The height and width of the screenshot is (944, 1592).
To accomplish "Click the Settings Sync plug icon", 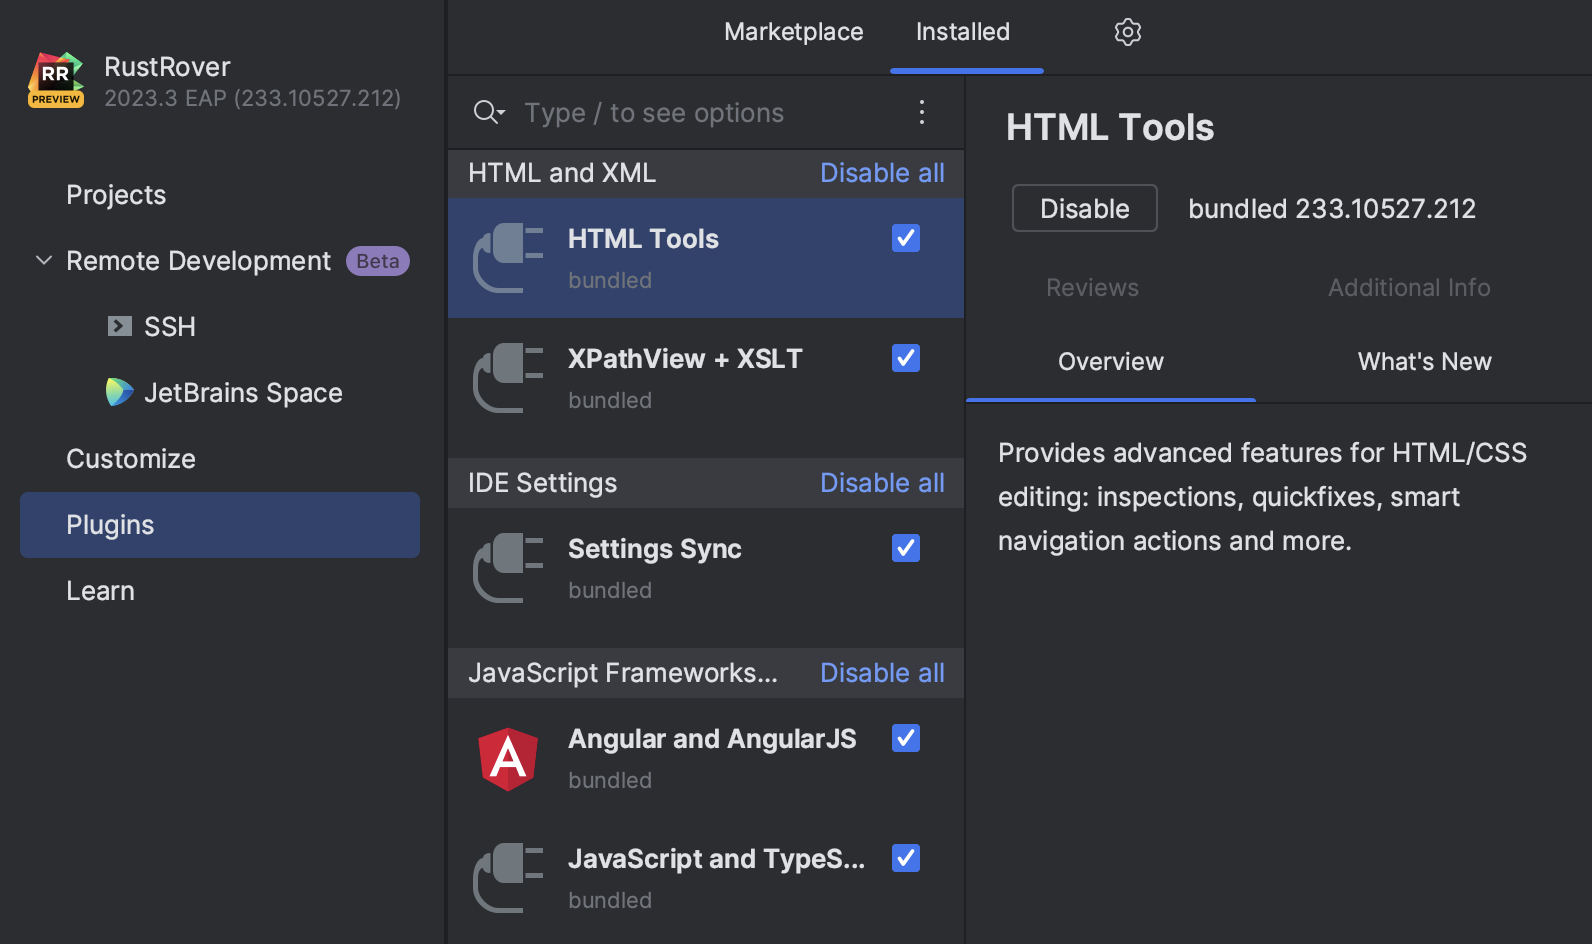I will (508, 568).
